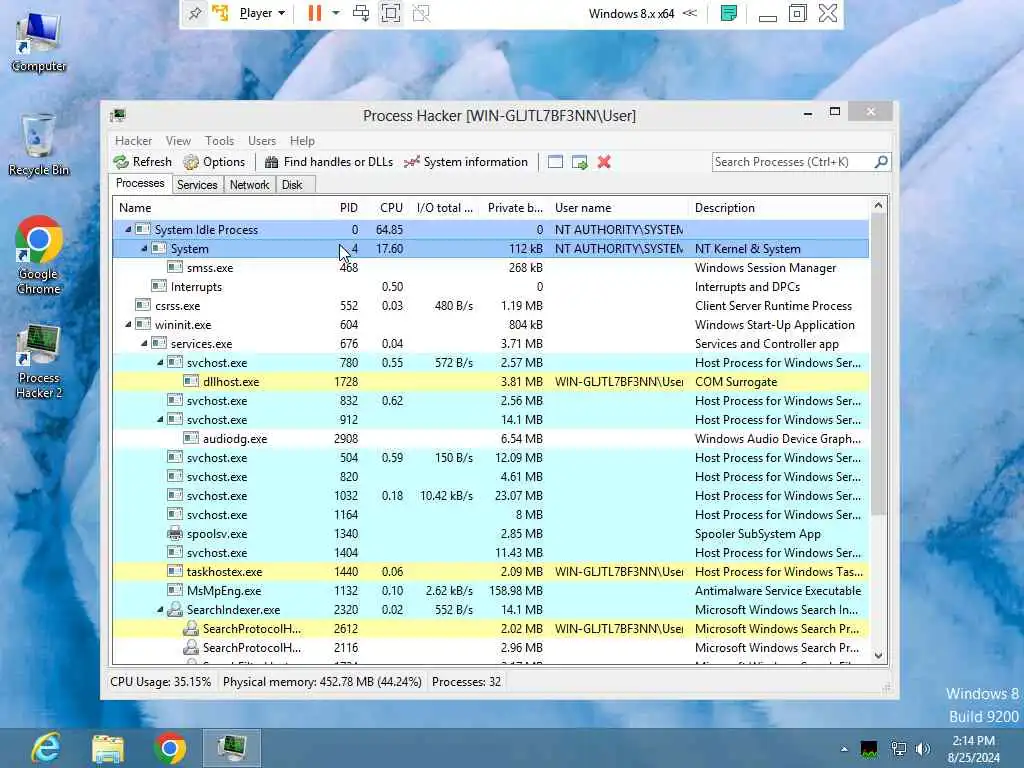
Task: Switch to the Network tab
Action: click(249, 185)
